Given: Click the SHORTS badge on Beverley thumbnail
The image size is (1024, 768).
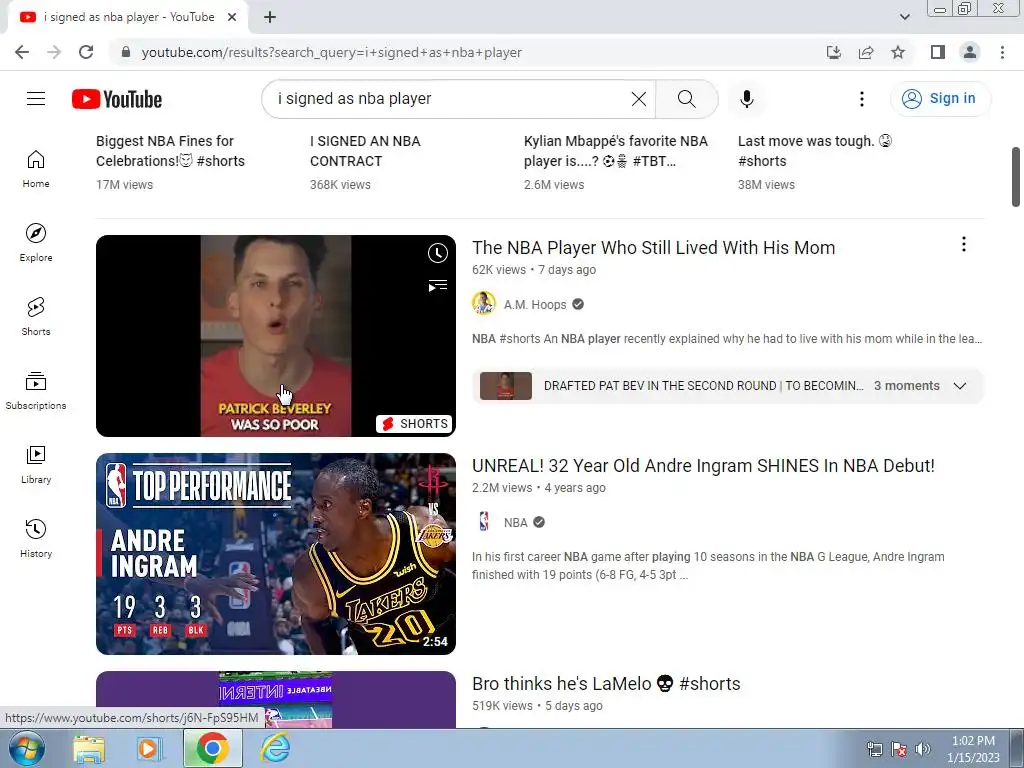Looking at the screenshot, I should tap(415, 424).
